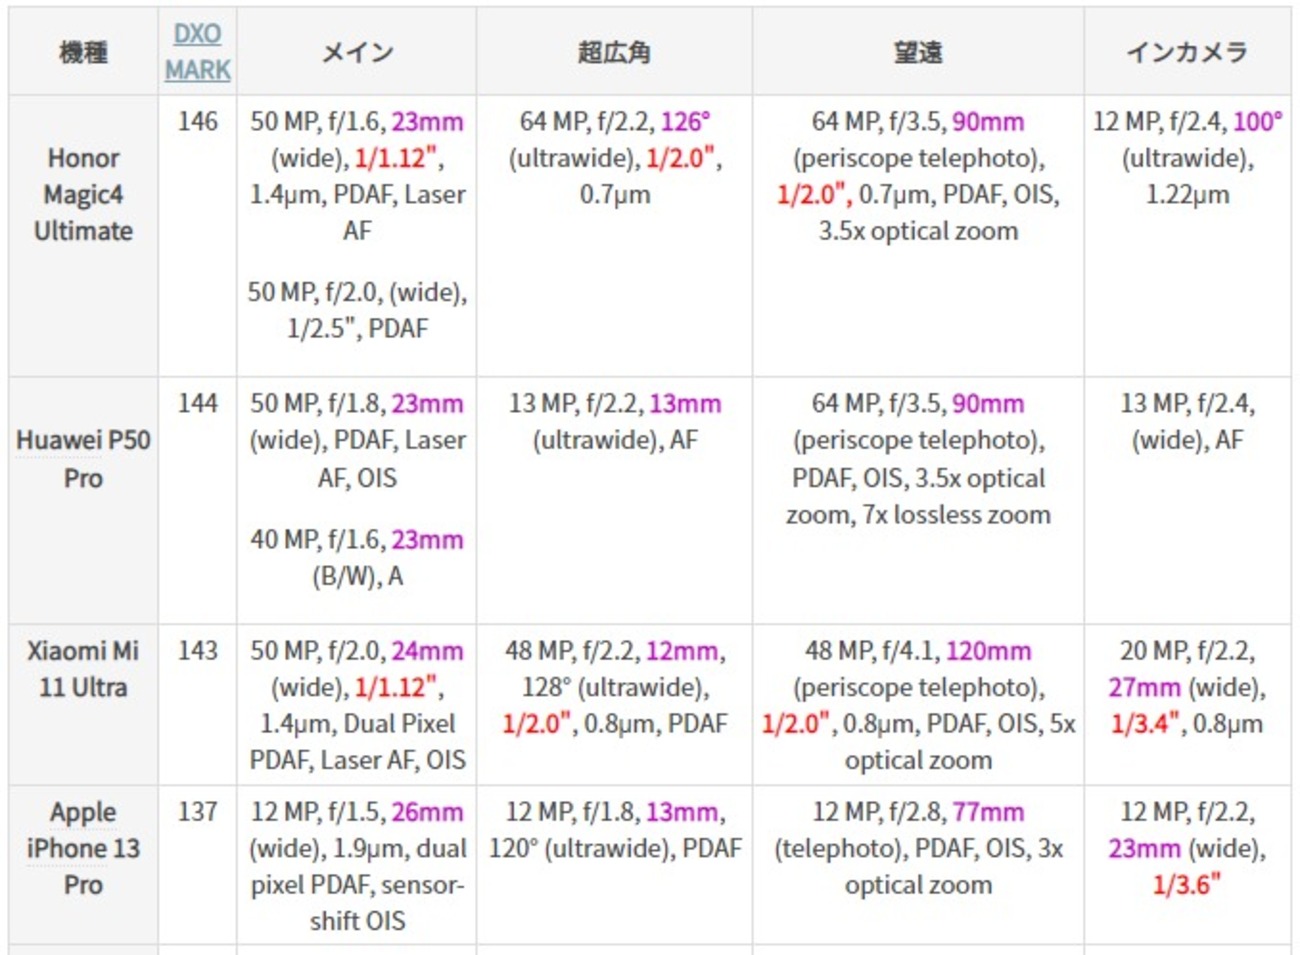The height and width of the screenshot is (955, 1300).
Task: Click Xiaomi's 20 MP front camera cell
Action: [1187, 687]
